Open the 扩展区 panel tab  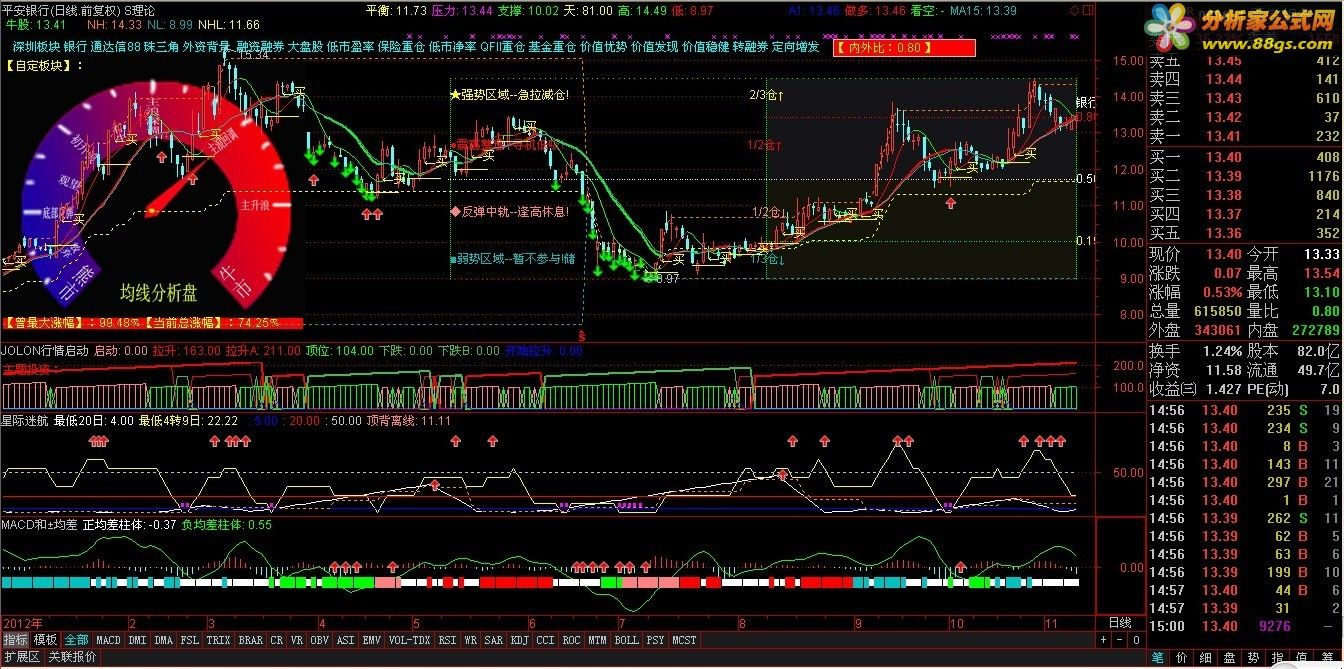click(x=22, y=657)
